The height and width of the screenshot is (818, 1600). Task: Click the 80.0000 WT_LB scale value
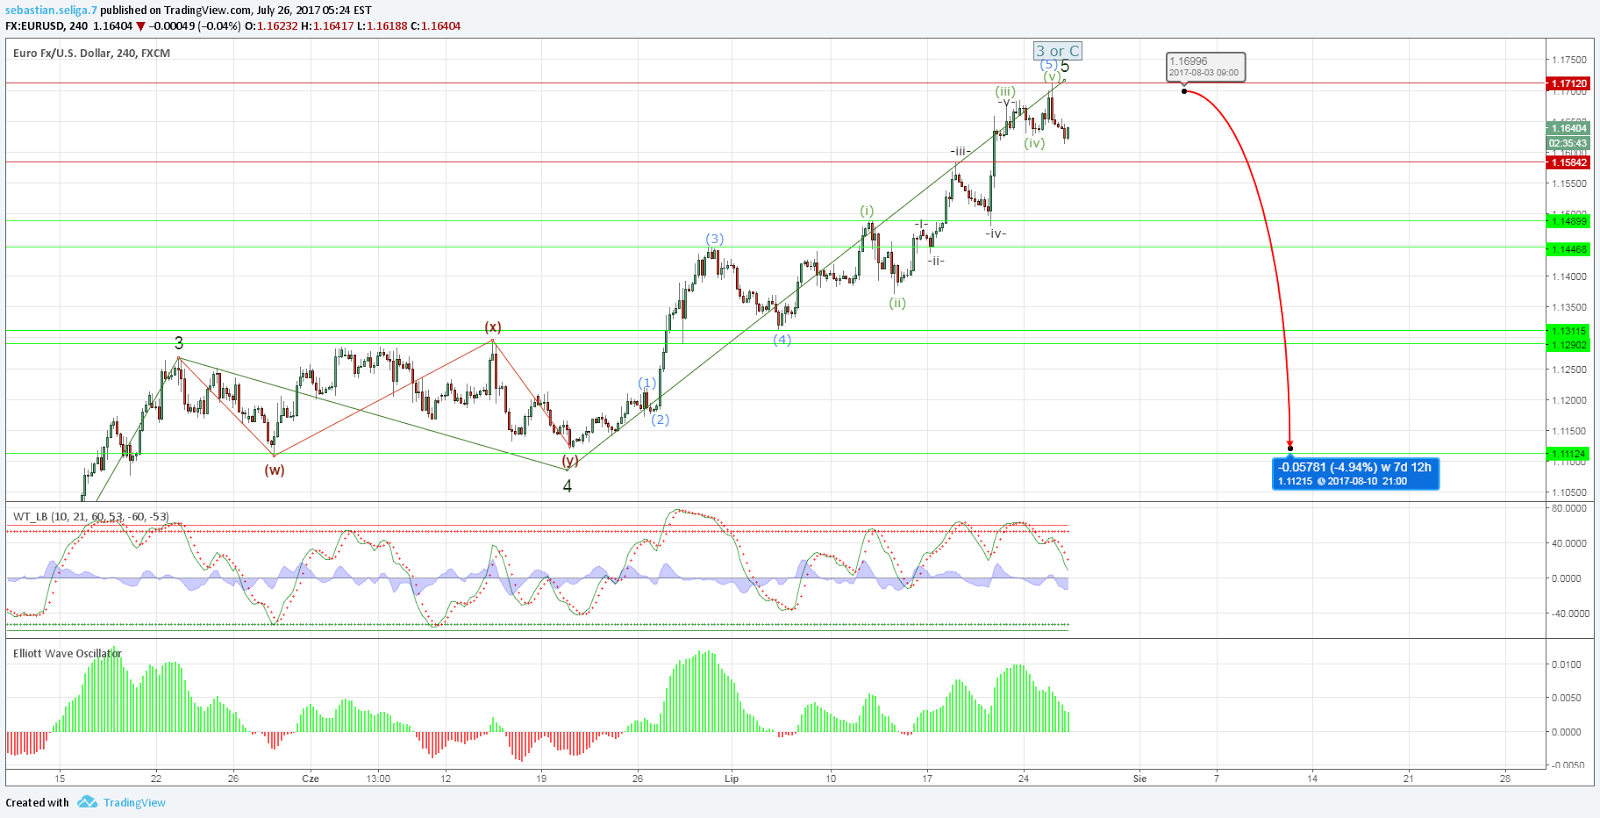click(1569, 508)
